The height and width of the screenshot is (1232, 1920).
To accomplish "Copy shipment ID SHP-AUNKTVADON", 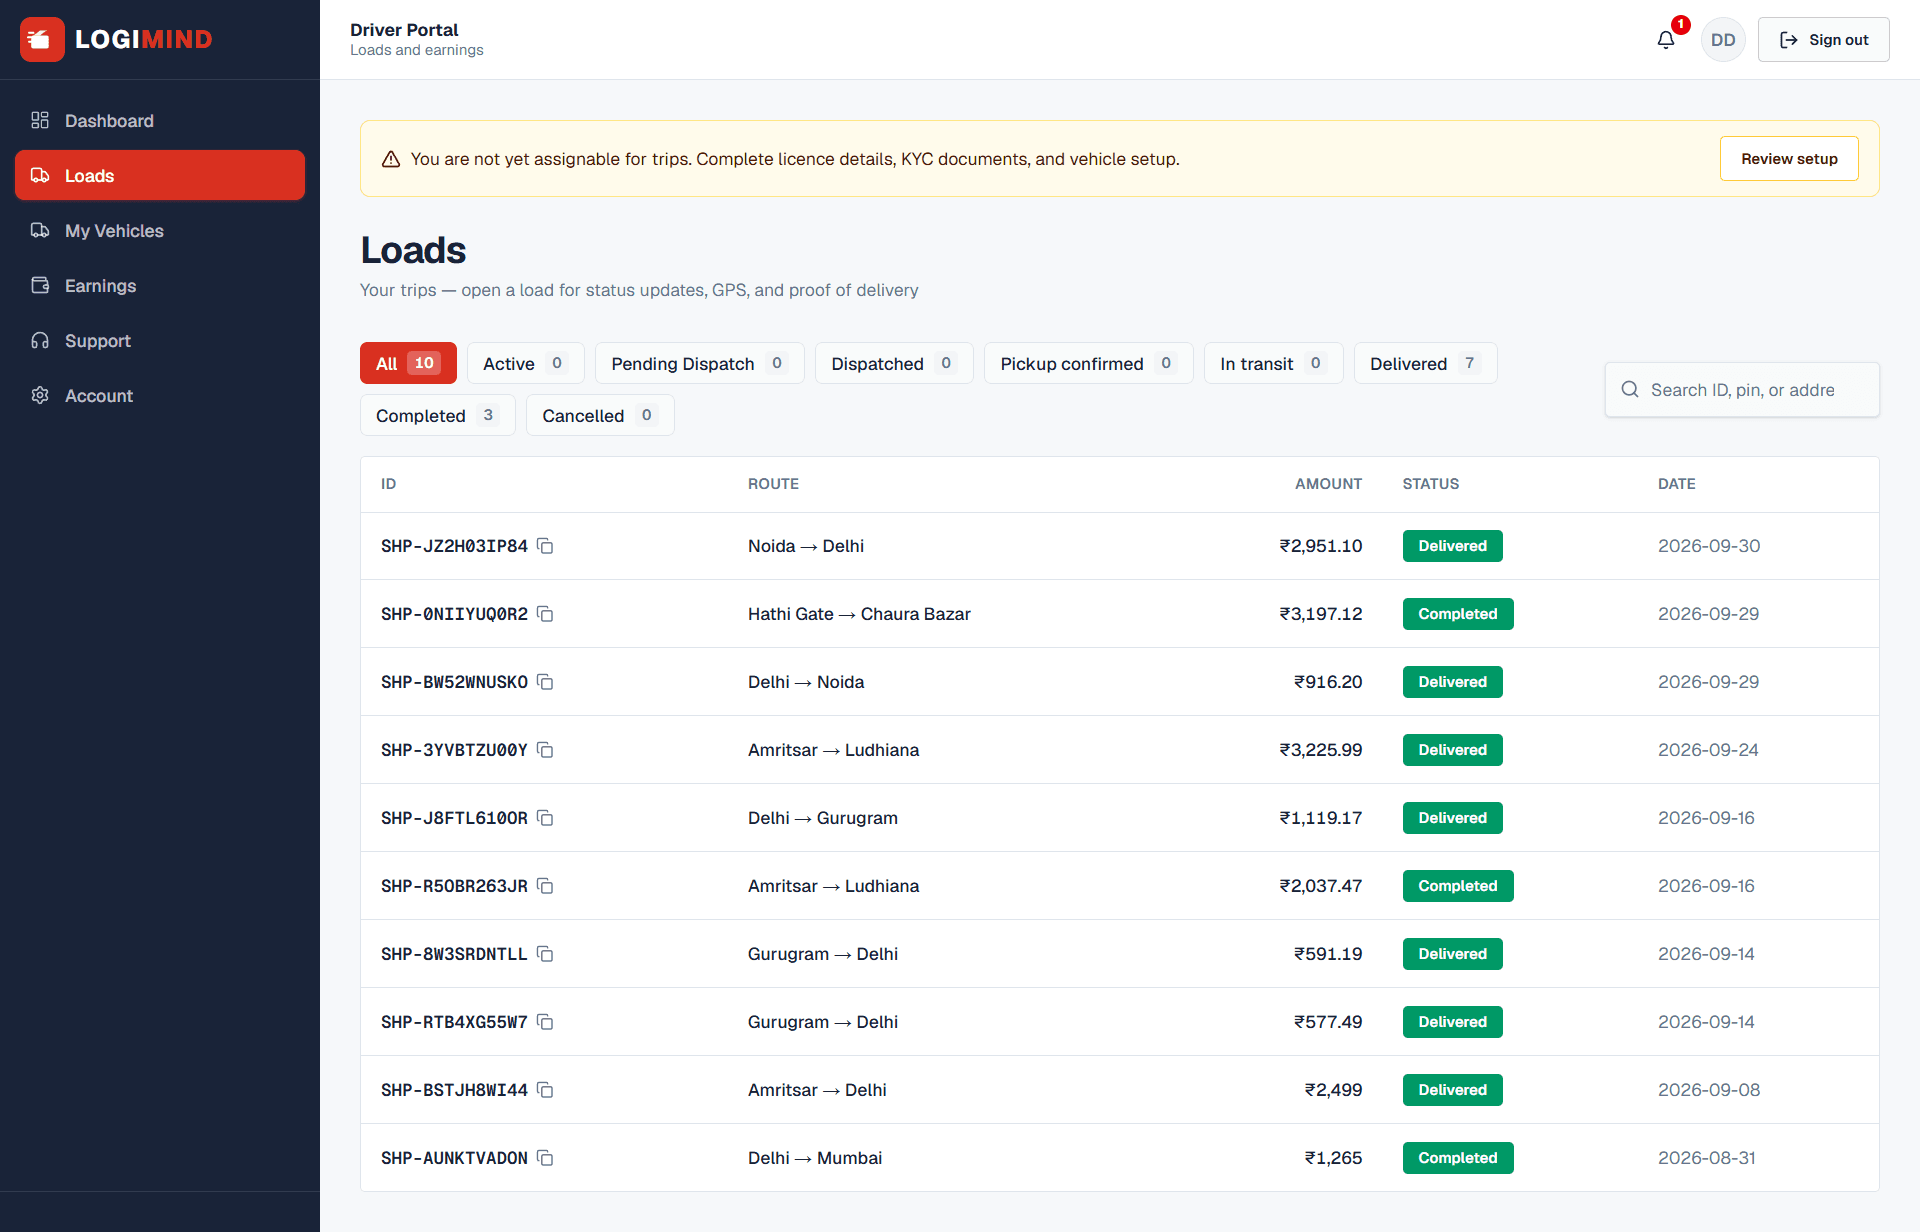I will coord(545,1158).
